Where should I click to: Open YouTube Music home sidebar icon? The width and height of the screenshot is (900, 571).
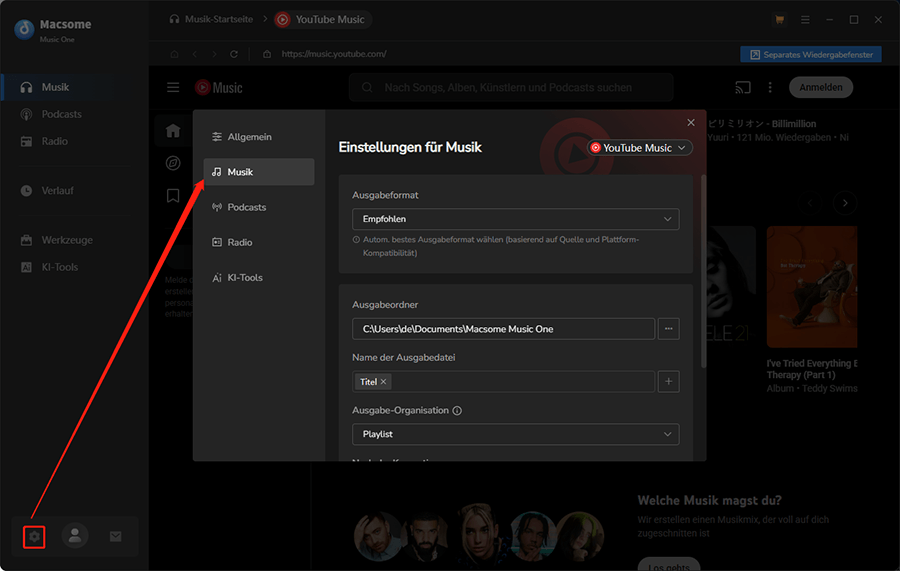pos(173,130)
